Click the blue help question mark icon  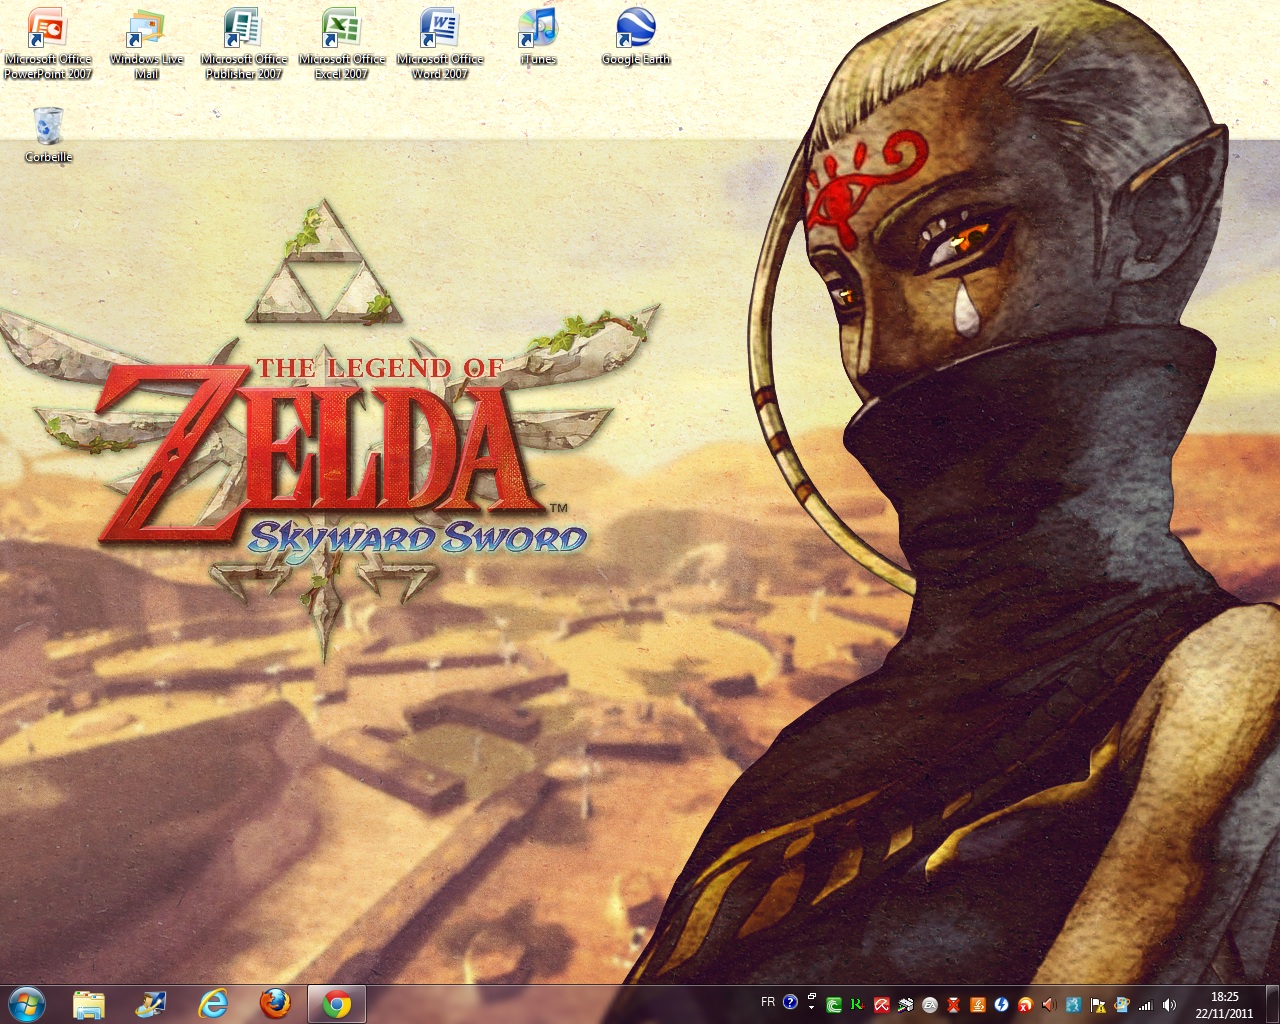pos(790,1002)
